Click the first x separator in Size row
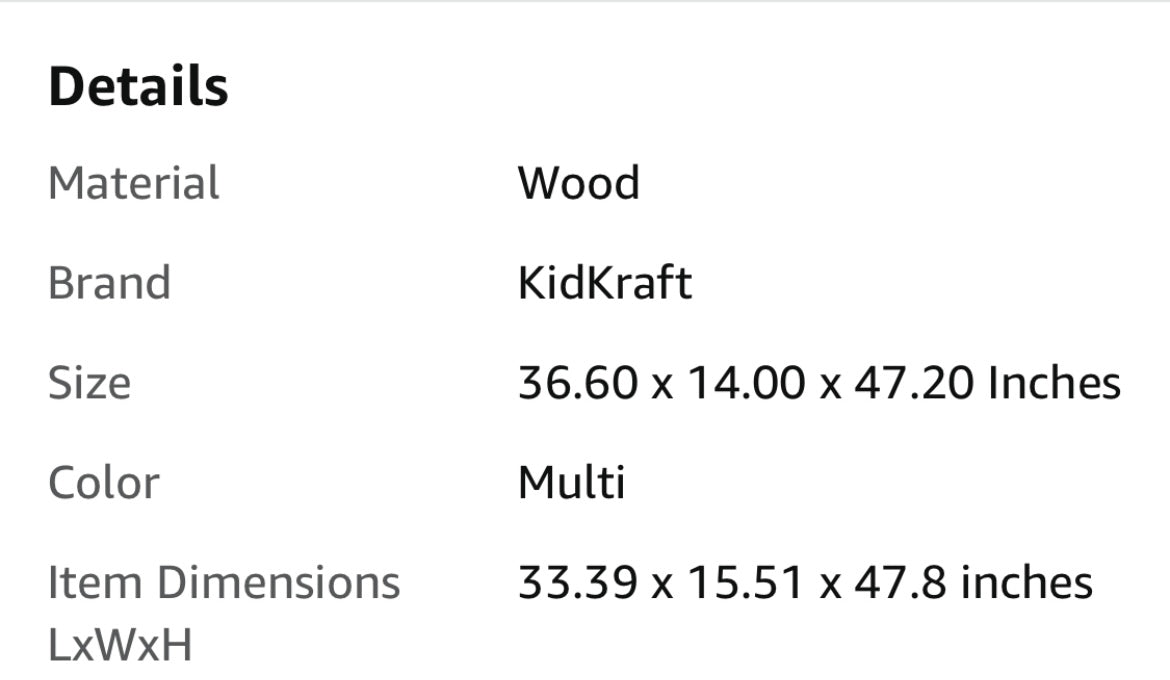The image size is (1170, 680). pyautogui.click(x=662, y=385)
